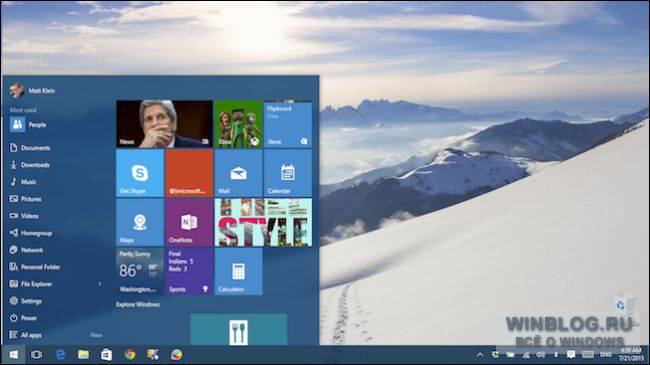The width and height of the screenshot is (650, 365).
Task: Launch Microsoft Edge from the taskbar
Action: click(x=61, y=355)
